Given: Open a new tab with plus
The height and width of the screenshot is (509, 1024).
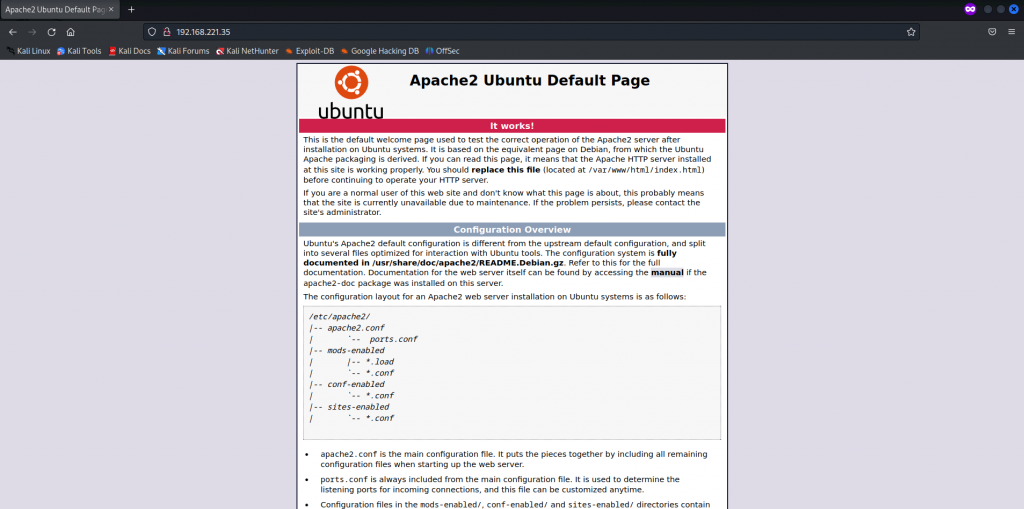Looking at the screenshot, I should coord(131,10).
